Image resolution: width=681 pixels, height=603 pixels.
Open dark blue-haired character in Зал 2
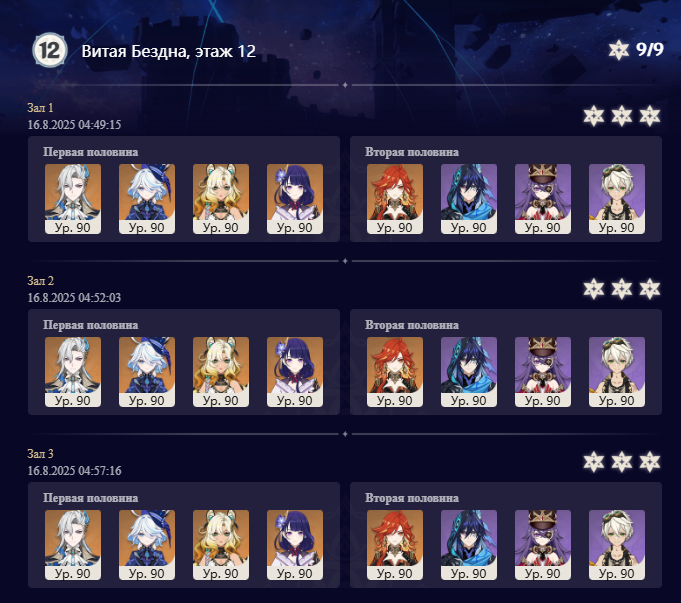tap(469, 372)
